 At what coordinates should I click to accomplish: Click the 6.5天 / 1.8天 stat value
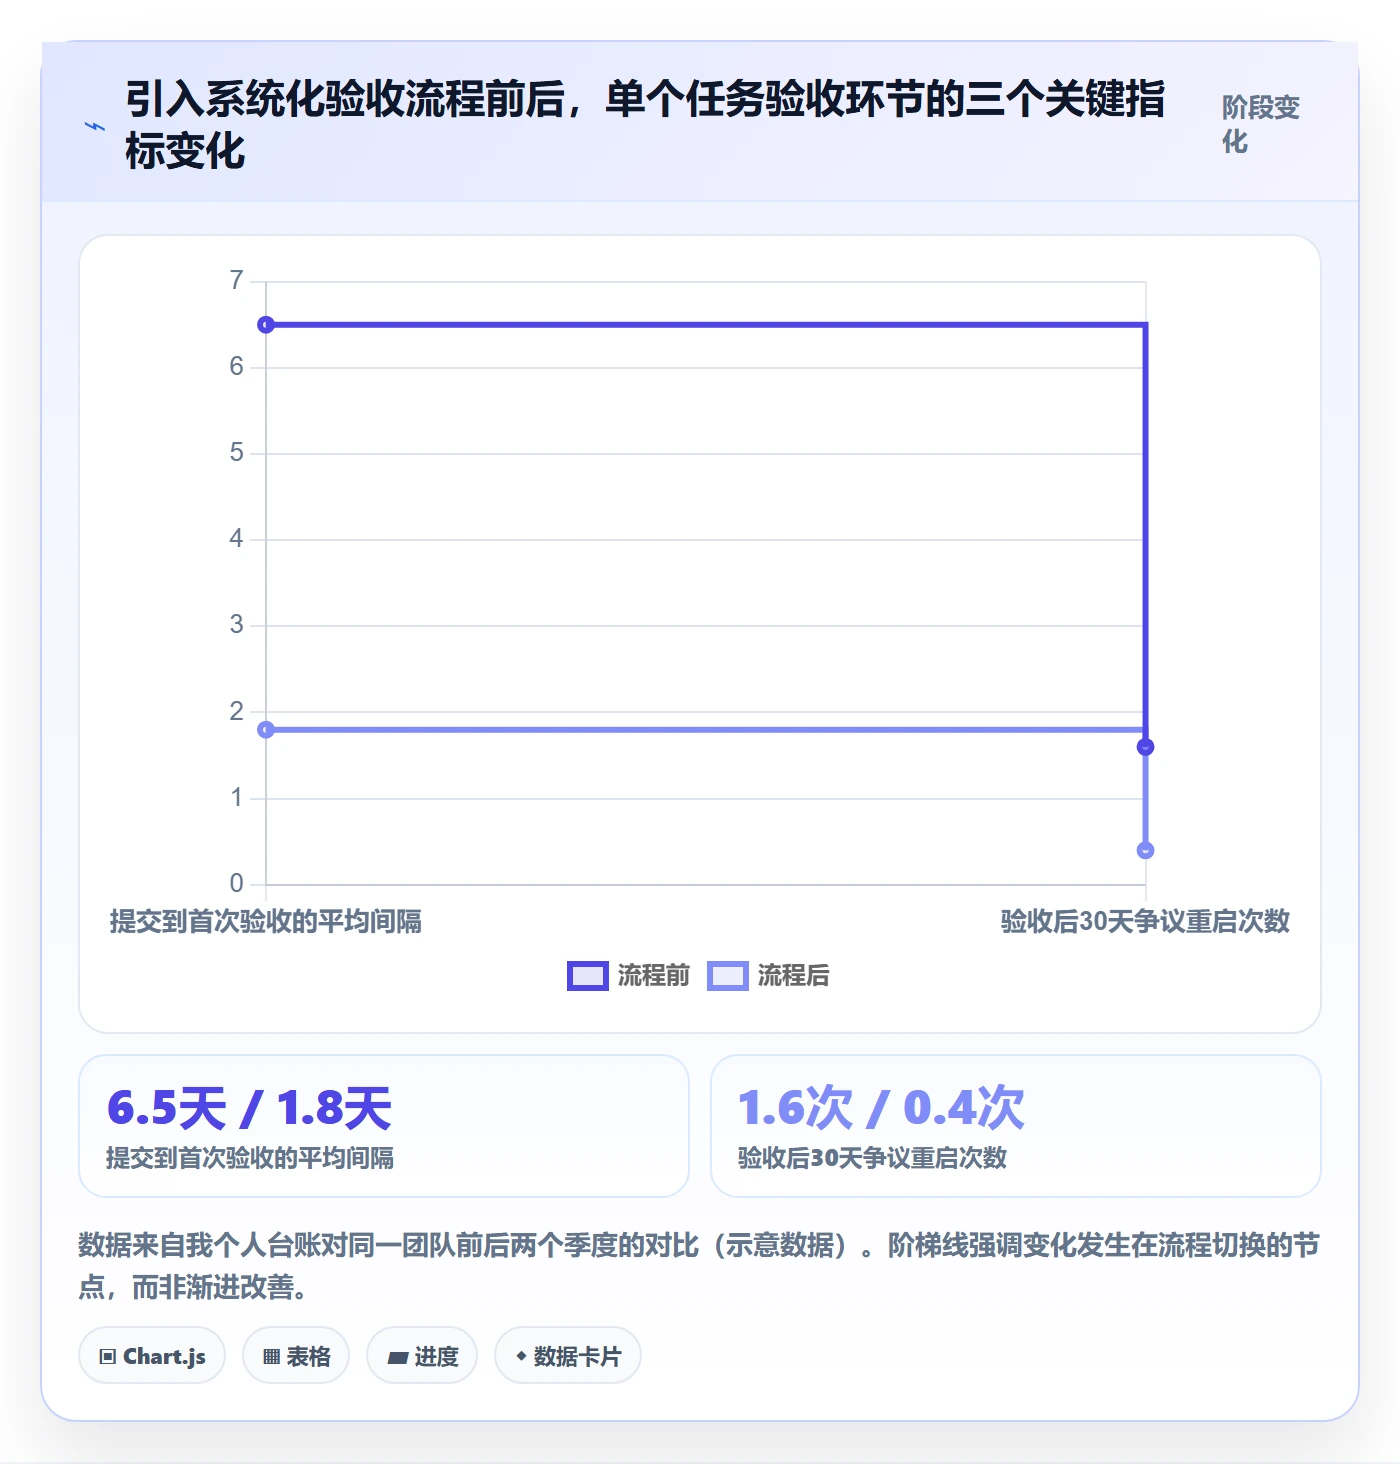[249, 1108]
